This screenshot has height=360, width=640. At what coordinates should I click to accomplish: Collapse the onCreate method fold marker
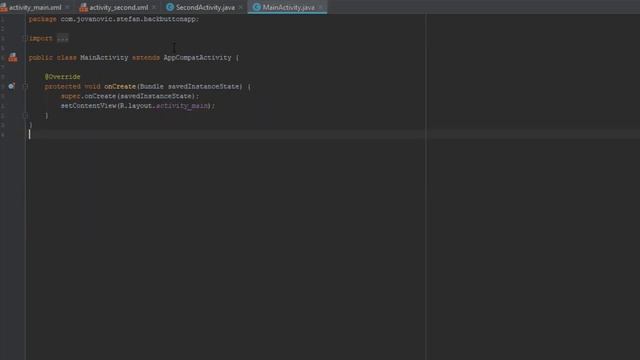[25, 87]
